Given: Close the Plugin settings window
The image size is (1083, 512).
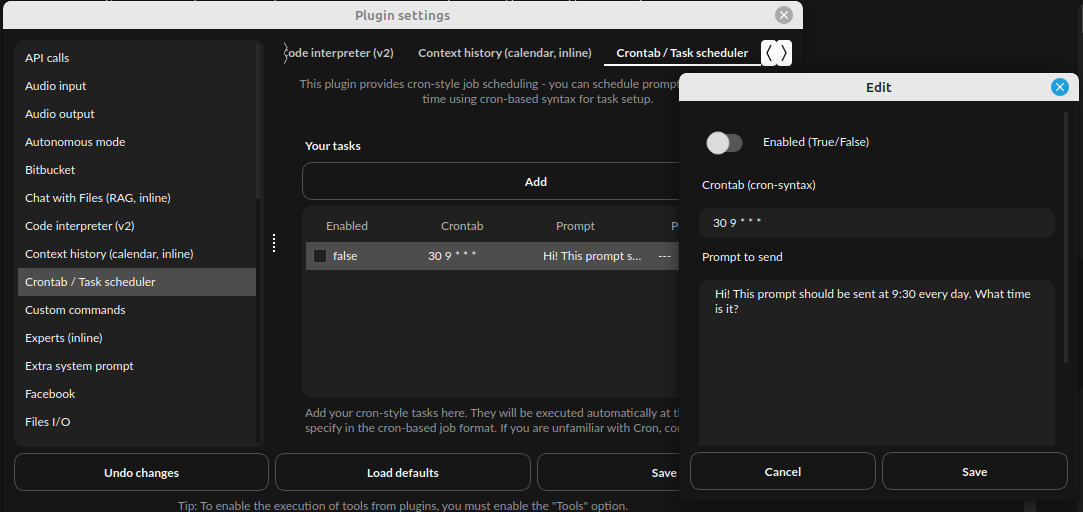Looking at the screenshot, I should click(x=783, y=15).
